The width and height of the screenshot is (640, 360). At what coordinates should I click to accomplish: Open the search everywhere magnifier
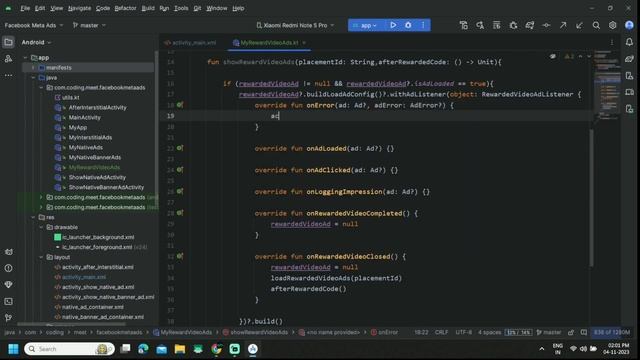point(596,25)
